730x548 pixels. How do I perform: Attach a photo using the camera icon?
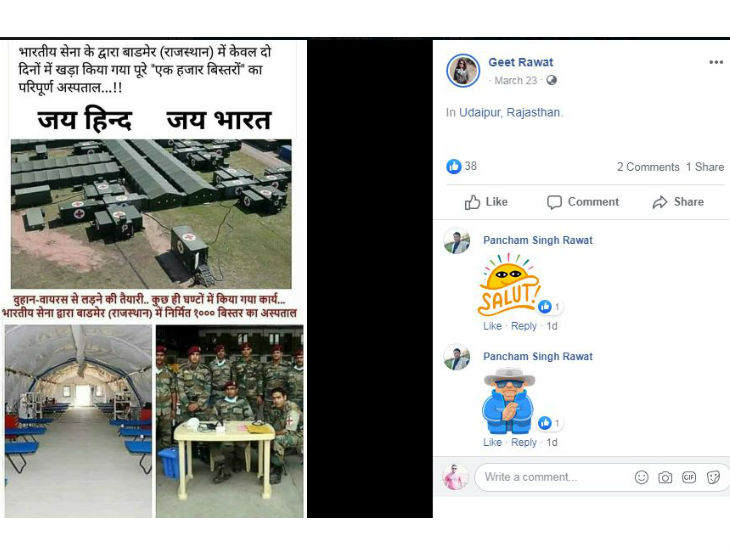tap(665, 477)
